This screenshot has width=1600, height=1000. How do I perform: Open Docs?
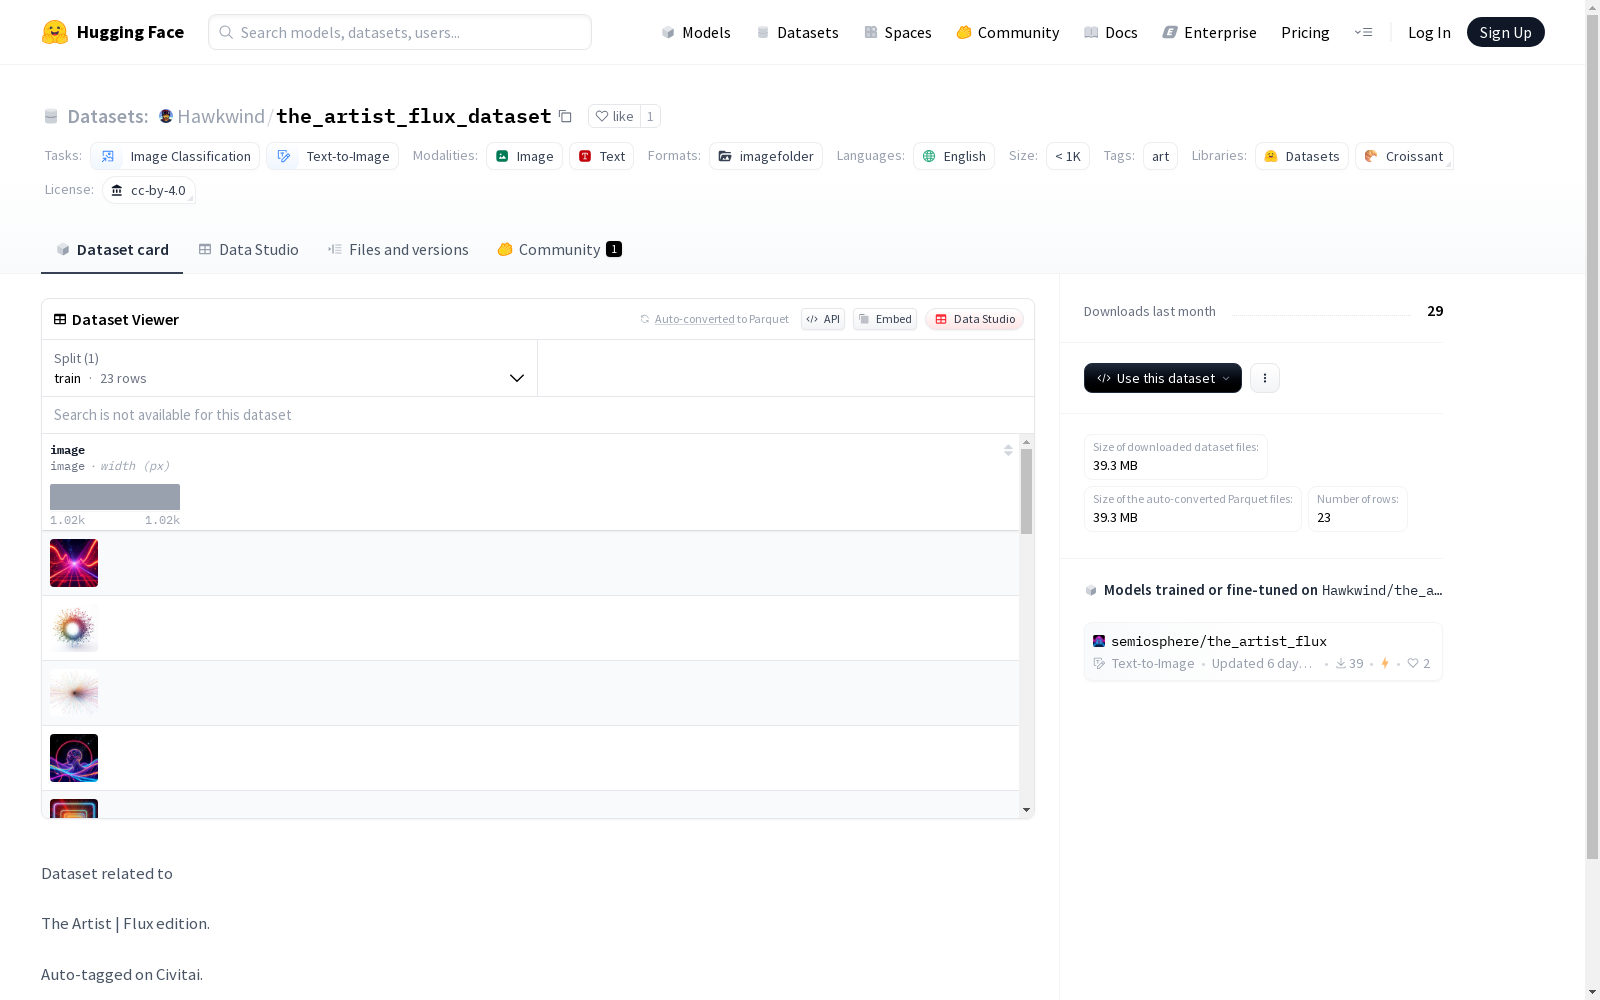[x=1111, y=32]
